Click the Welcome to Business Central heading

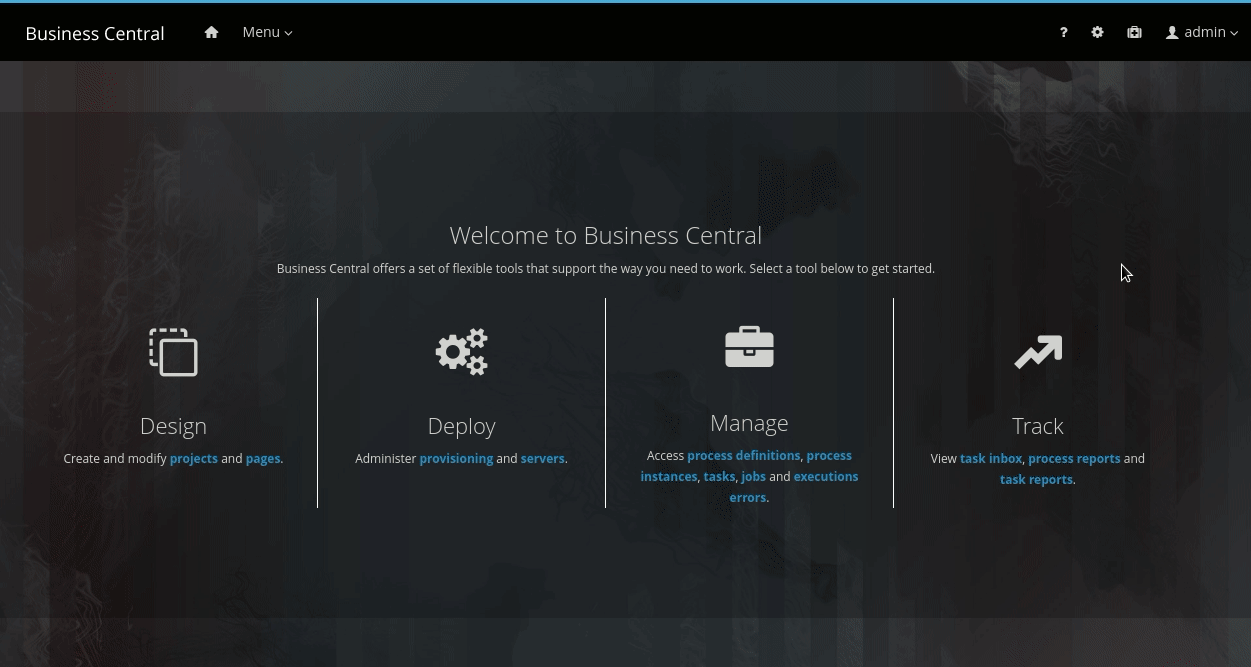pos(606,235)
